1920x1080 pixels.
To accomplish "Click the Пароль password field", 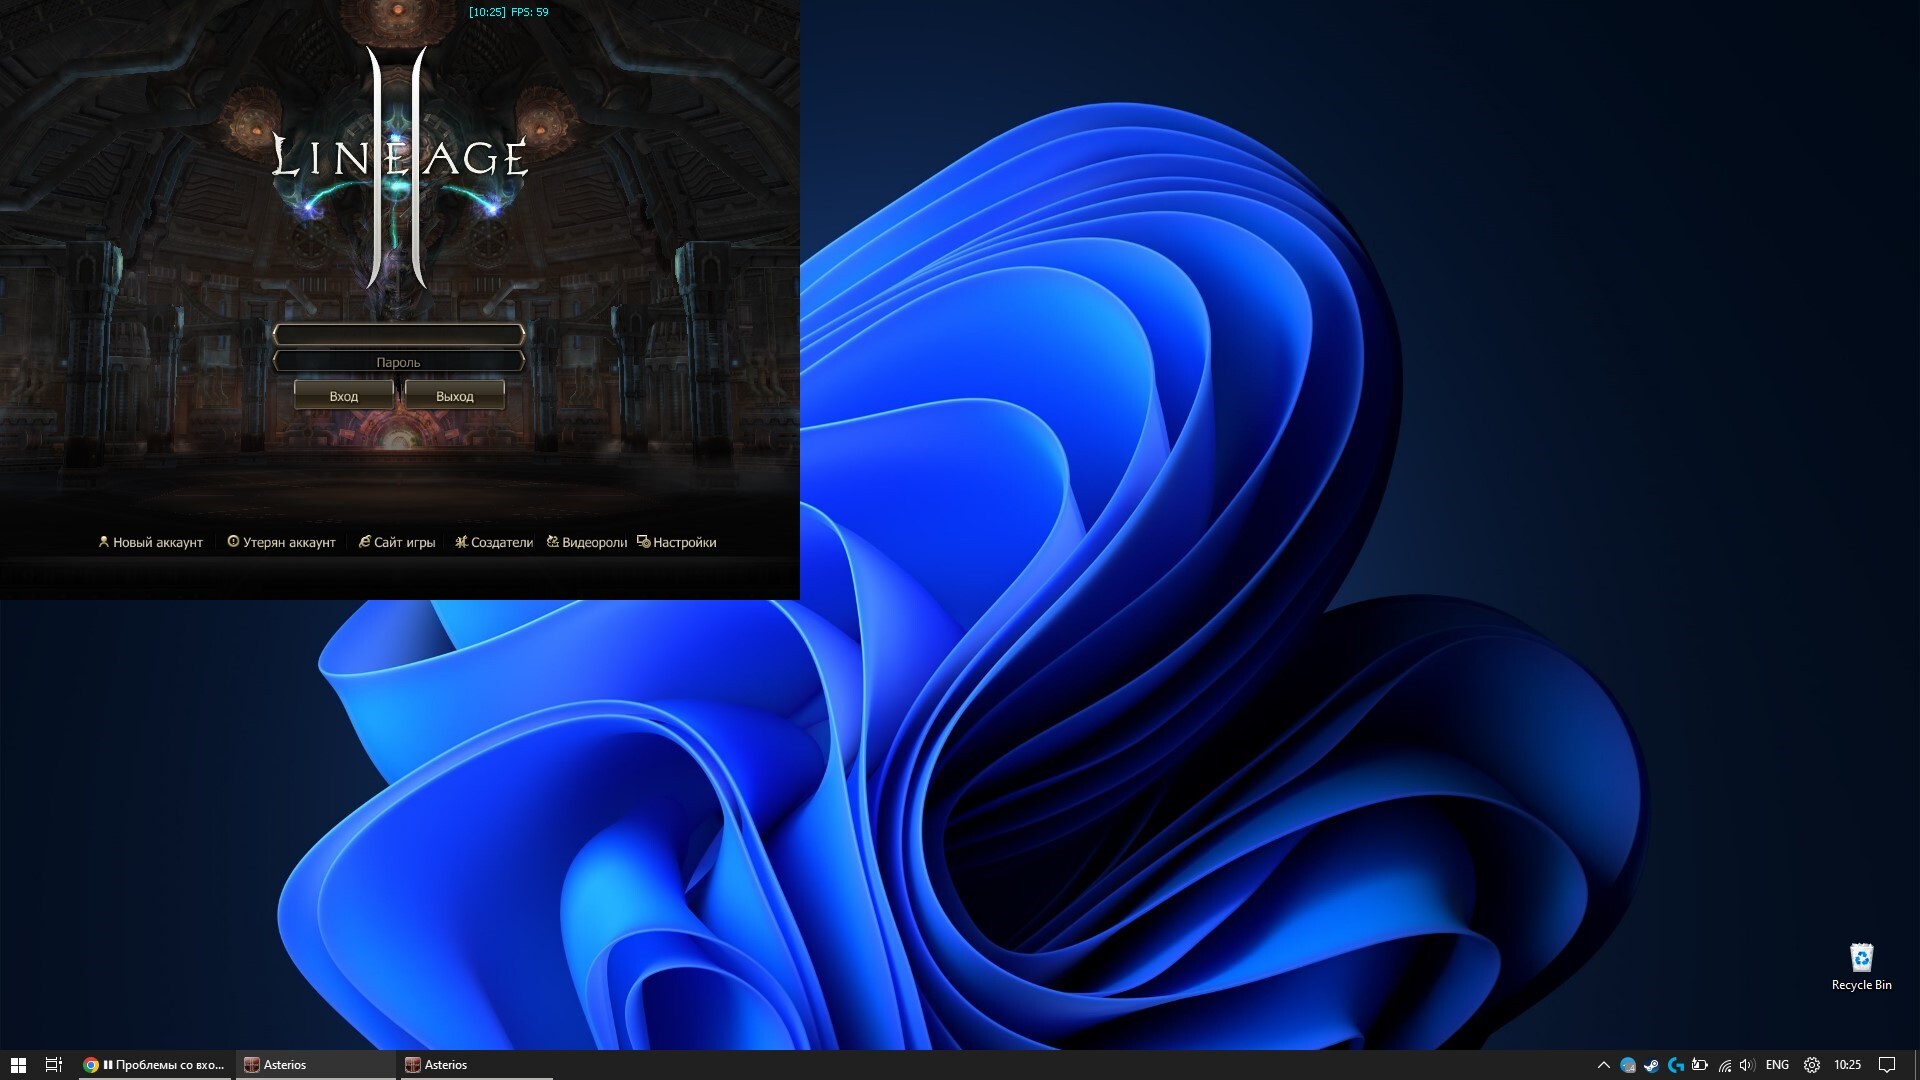I will tap(399, 362).
